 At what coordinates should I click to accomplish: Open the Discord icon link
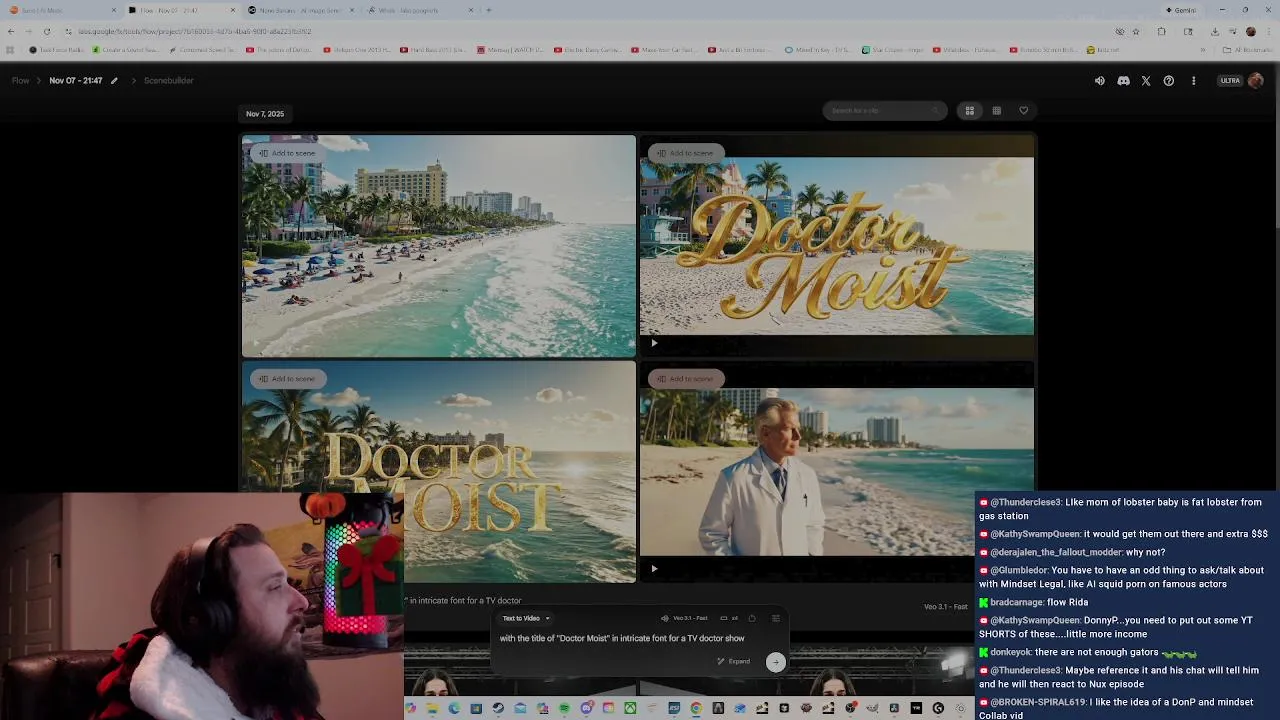1123,81
